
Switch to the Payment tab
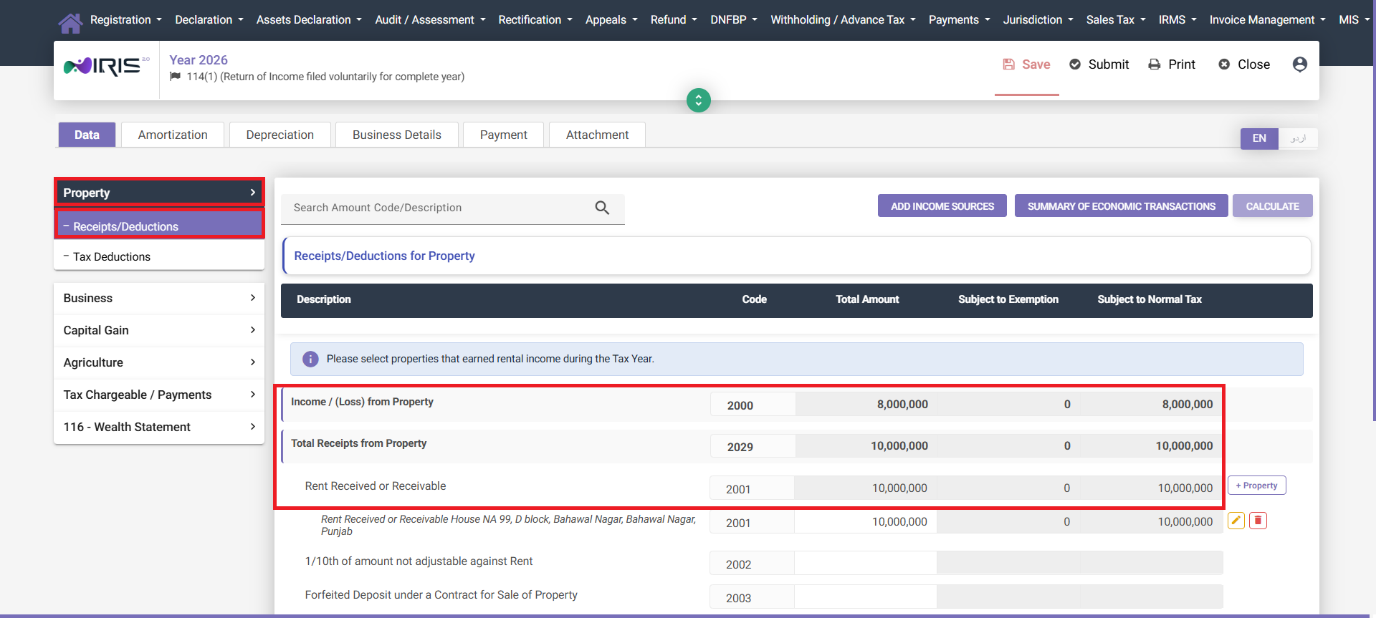504,135
